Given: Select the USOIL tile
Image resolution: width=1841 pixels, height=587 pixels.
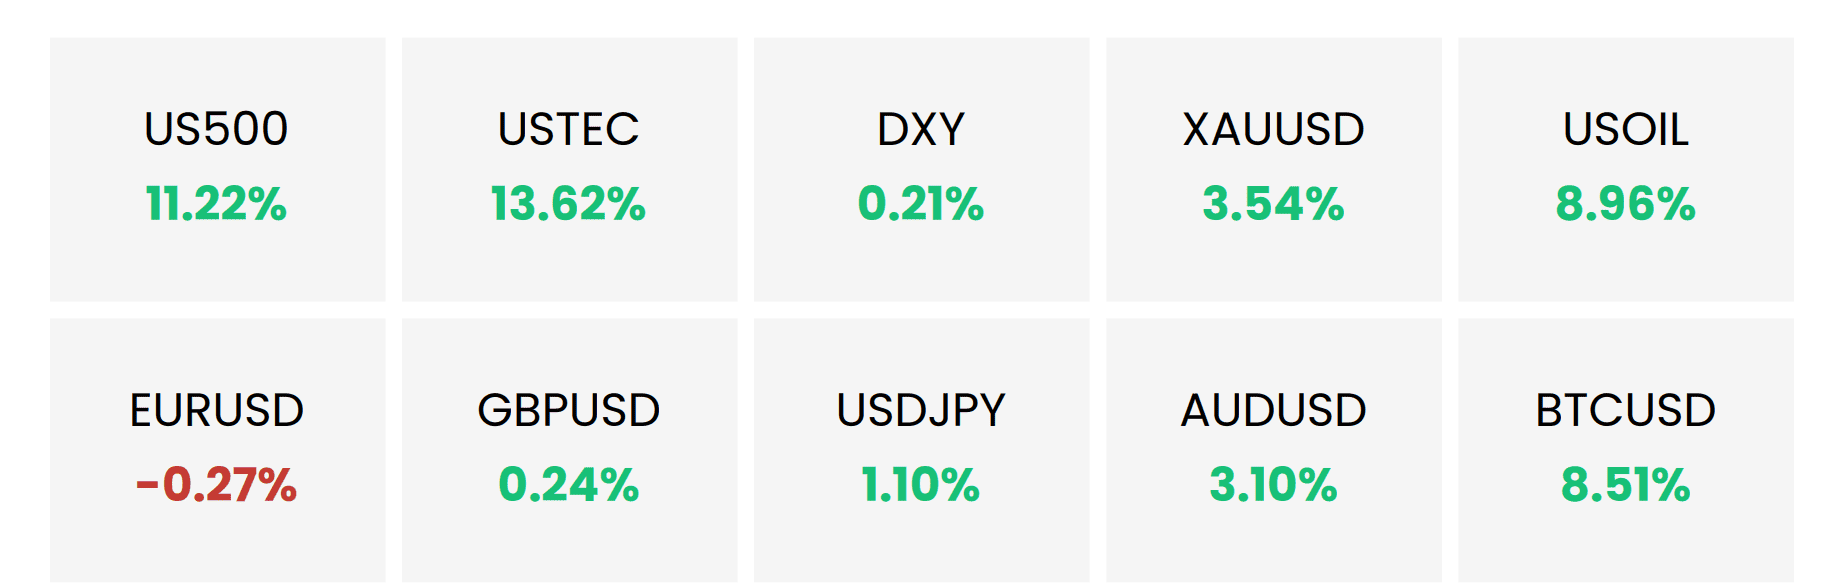Looking at the screenshot, I should (x=1625, y=169).
